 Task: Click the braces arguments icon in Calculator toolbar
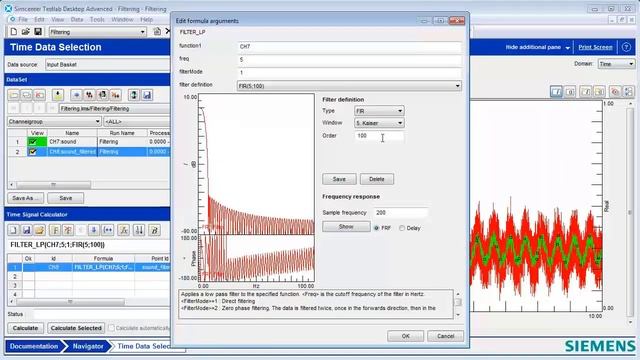coord(108,230)
